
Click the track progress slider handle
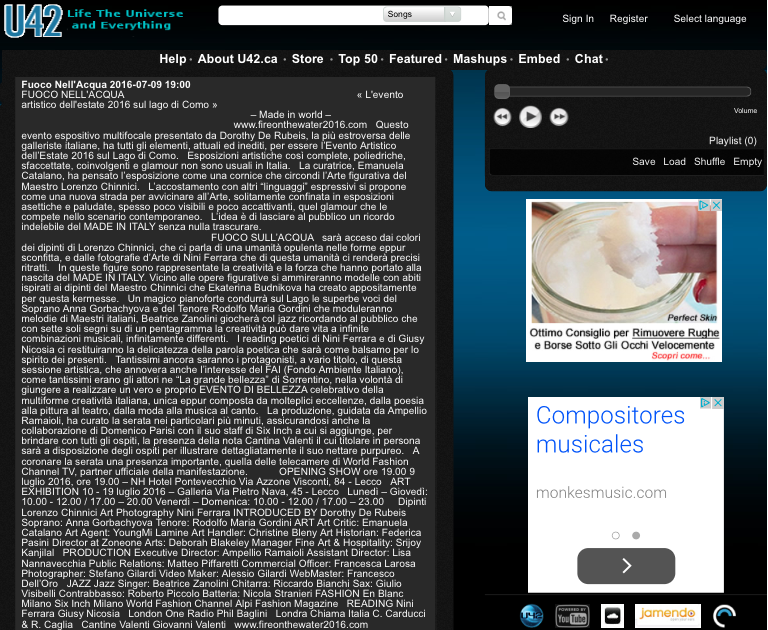(x=502, y=91)
